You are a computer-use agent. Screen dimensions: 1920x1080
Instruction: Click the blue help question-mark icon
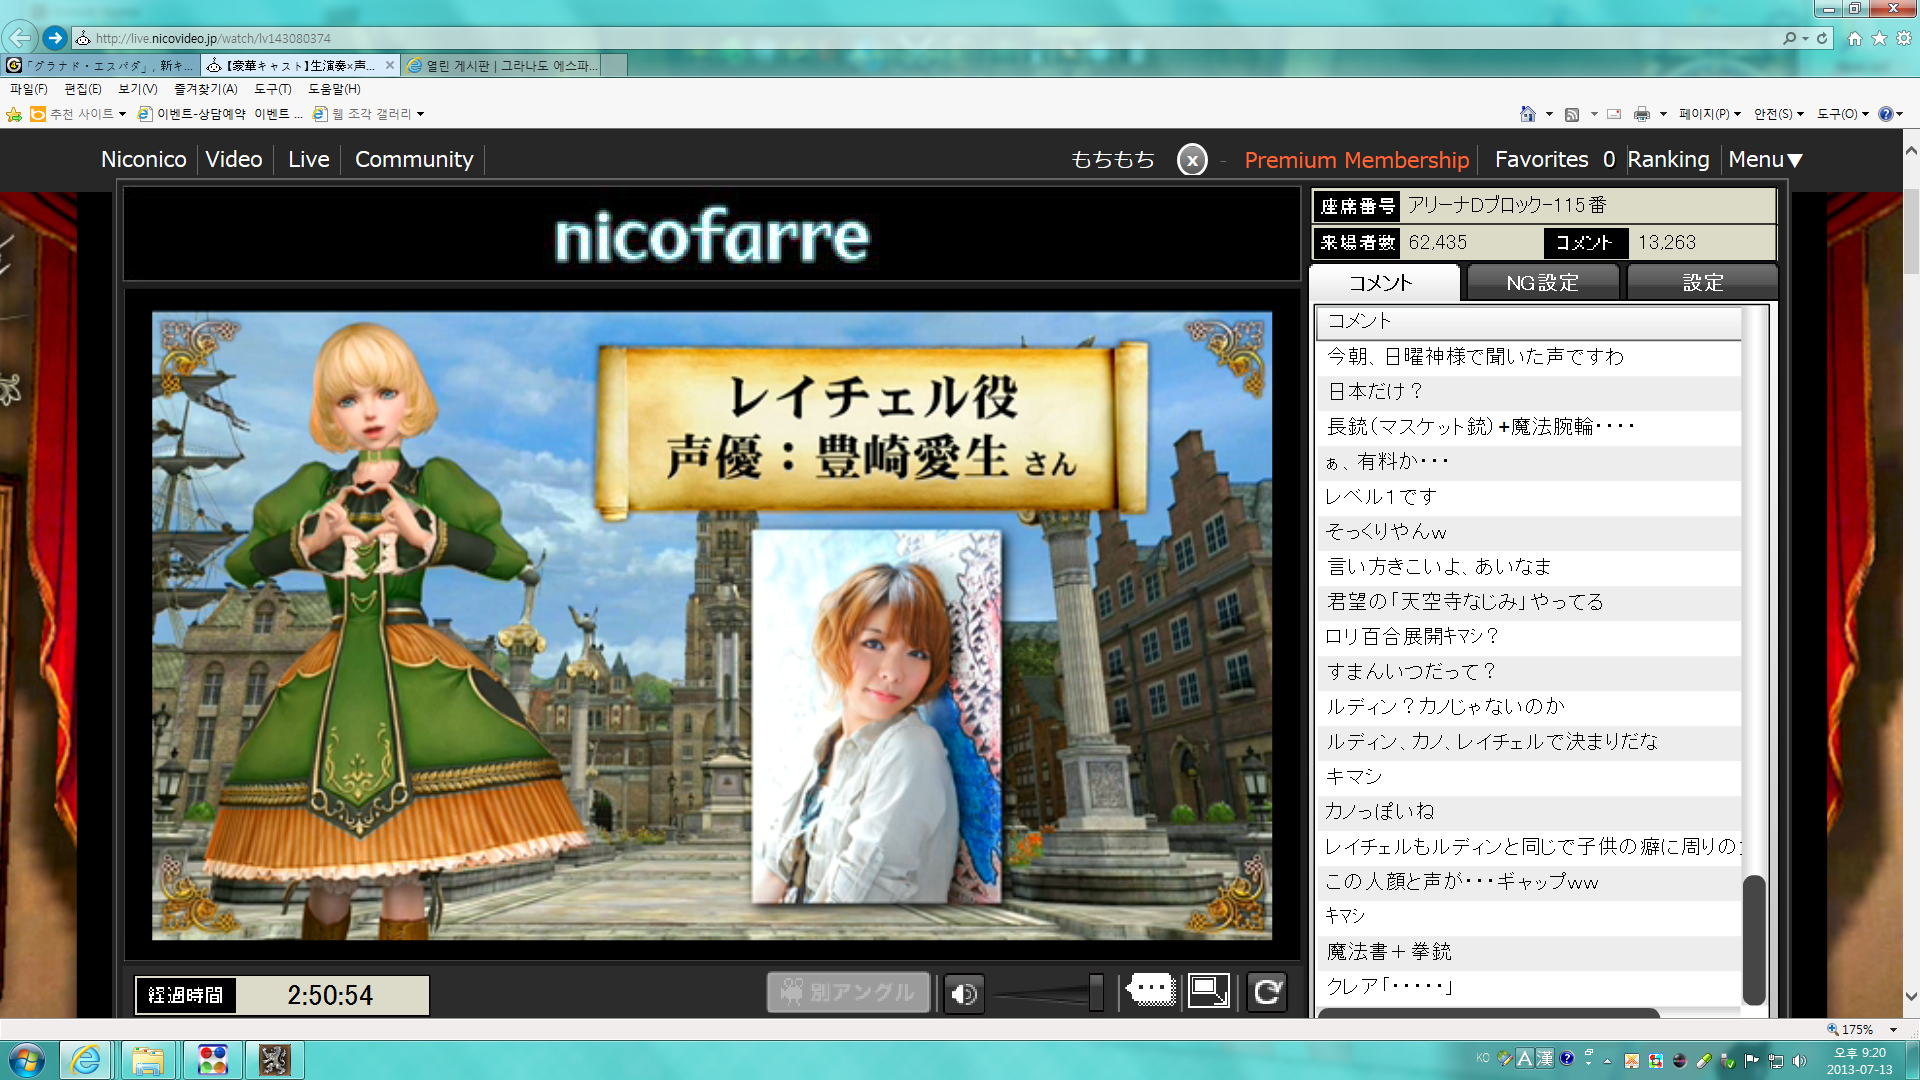tap(1885, 114)
